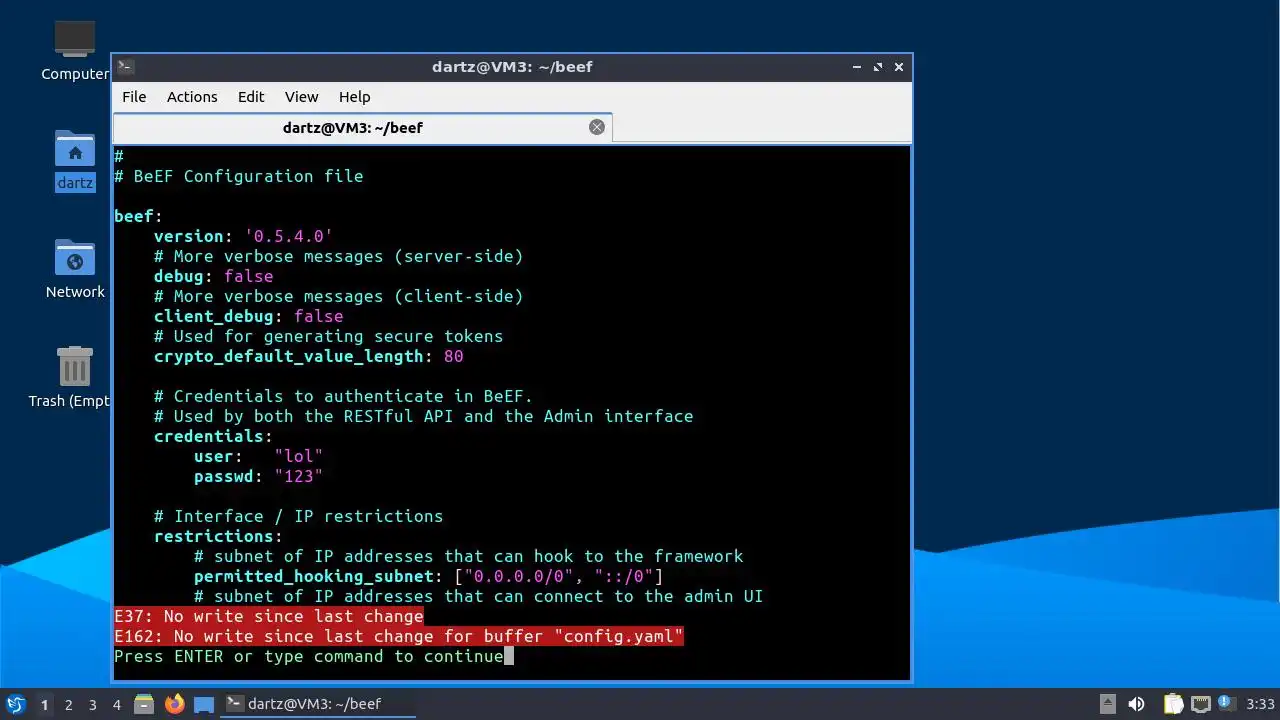1280x720 pixels.
Task: Click the '# Interface / IP restrictions' comment
Action: click(x=298, y=516)
